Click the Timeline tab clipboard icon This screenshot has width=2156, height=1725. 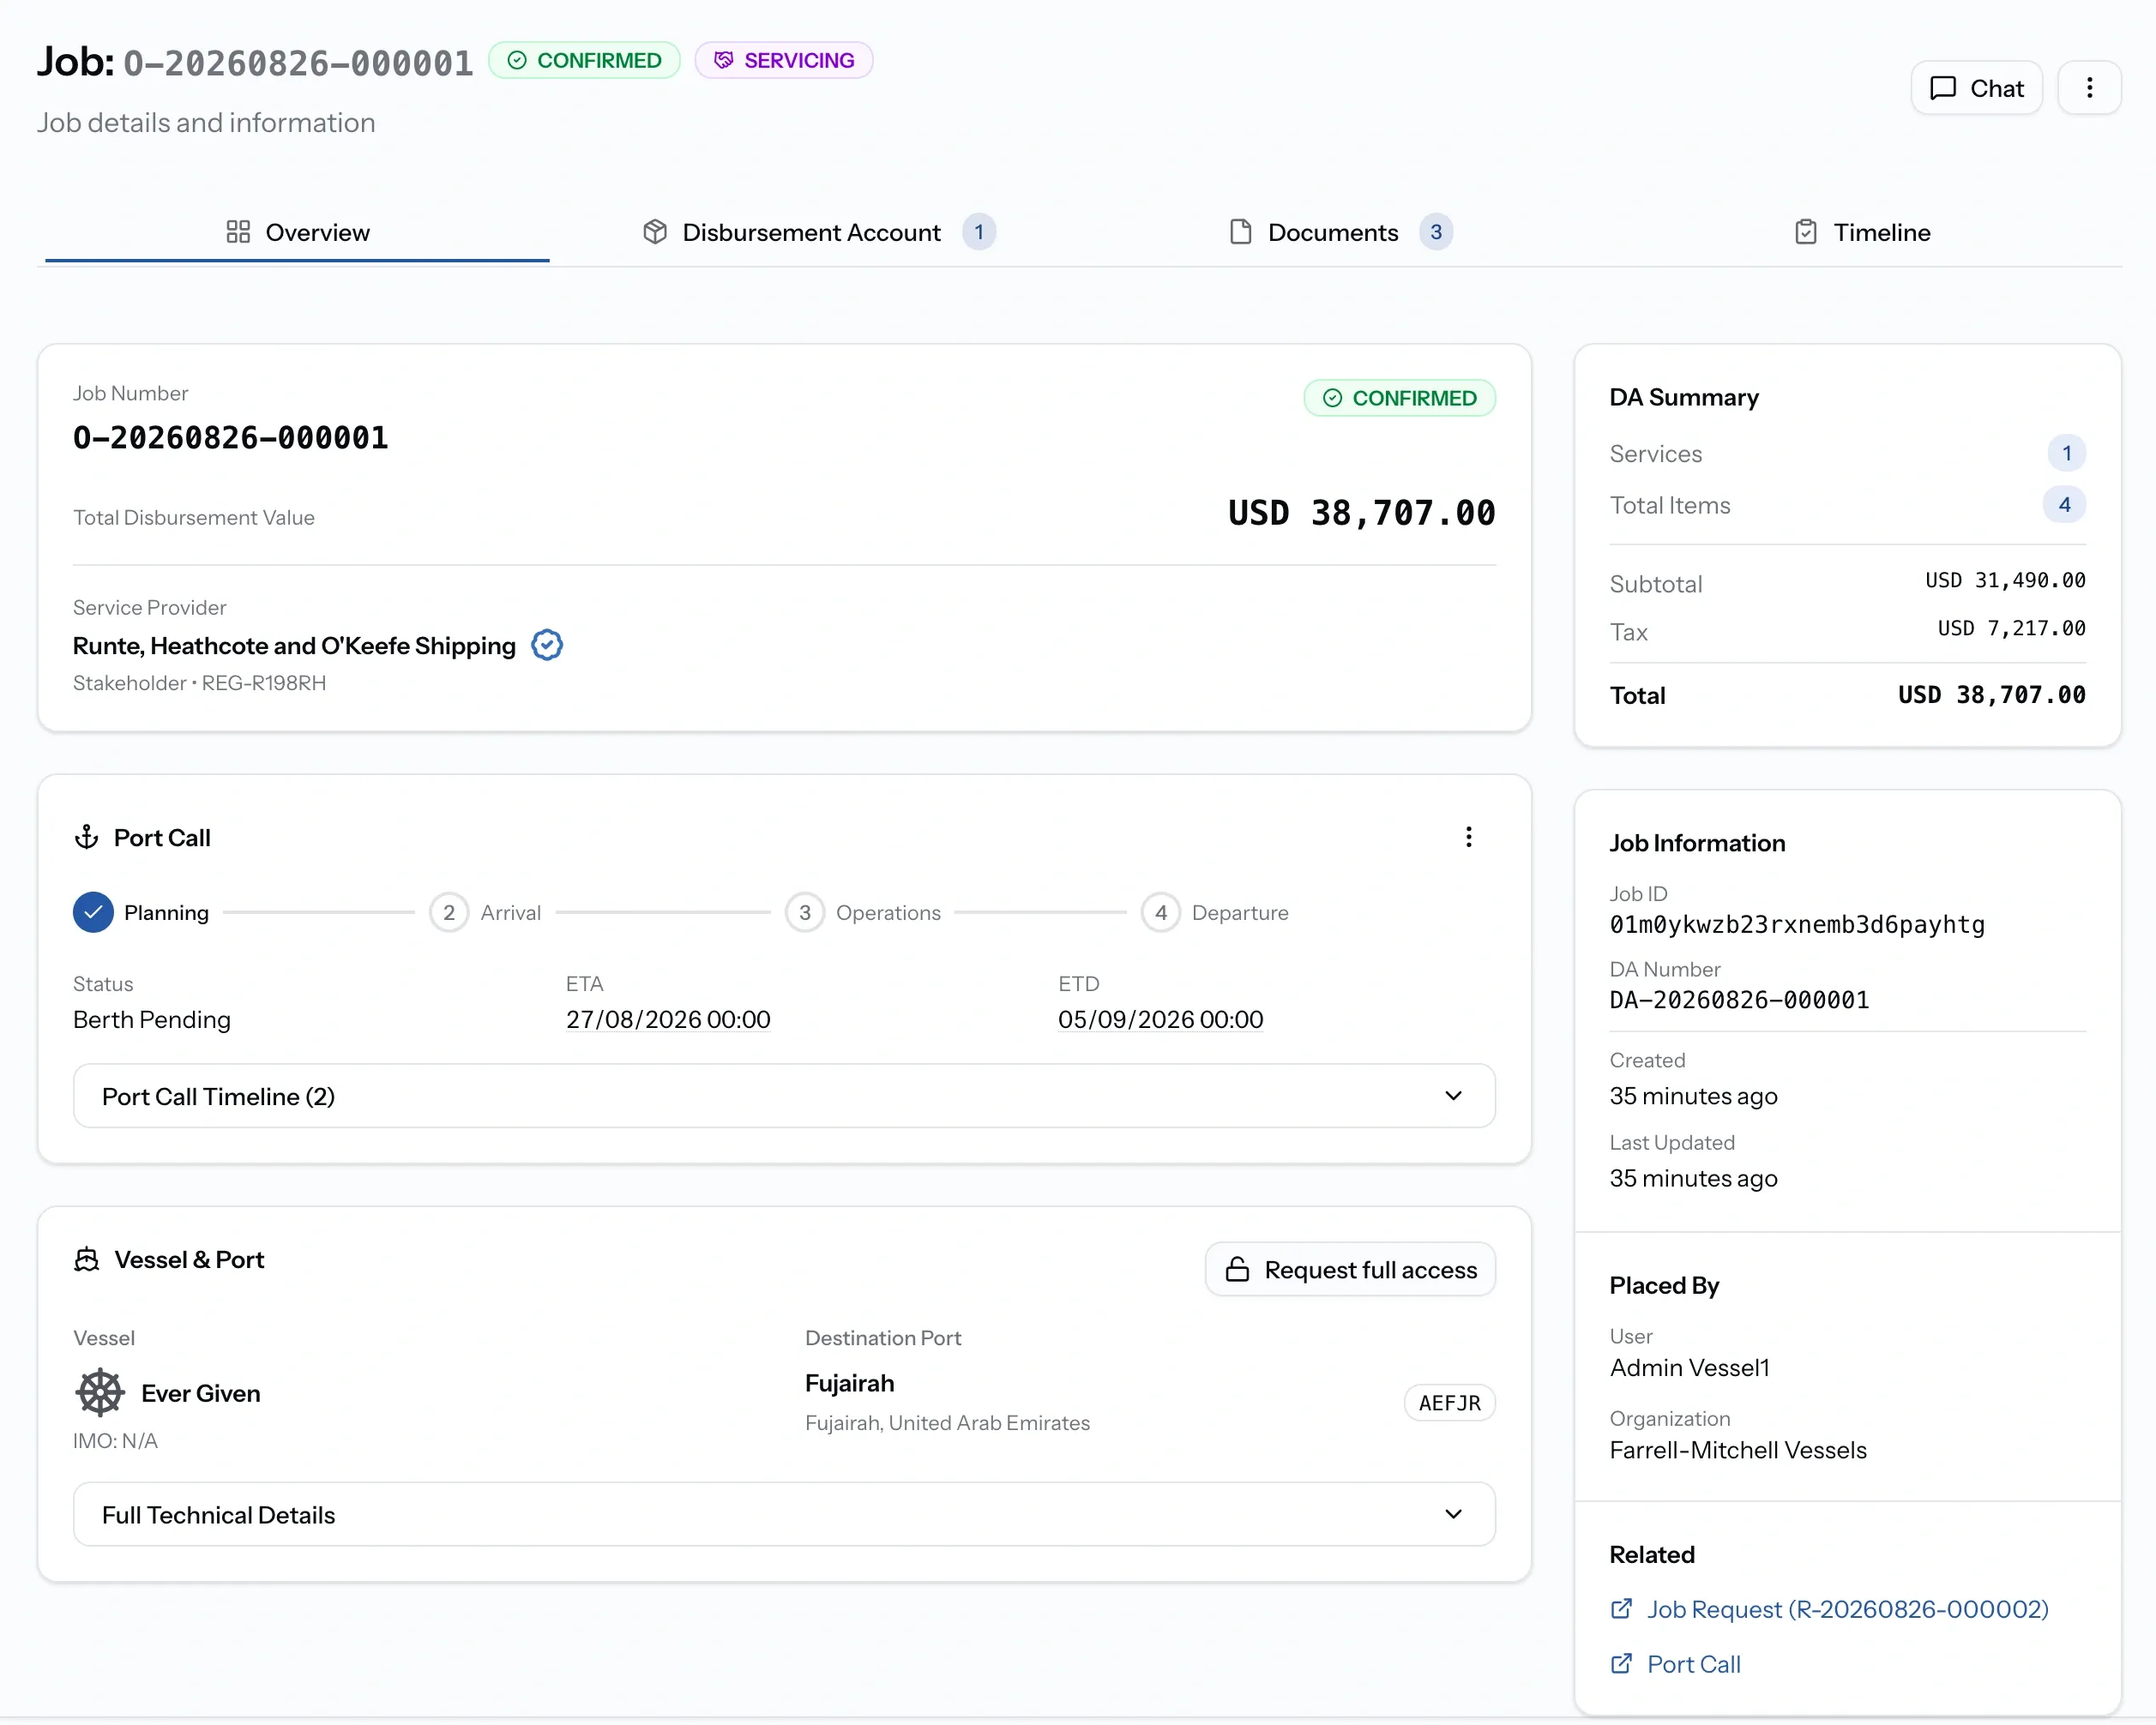coord(1805,232)
